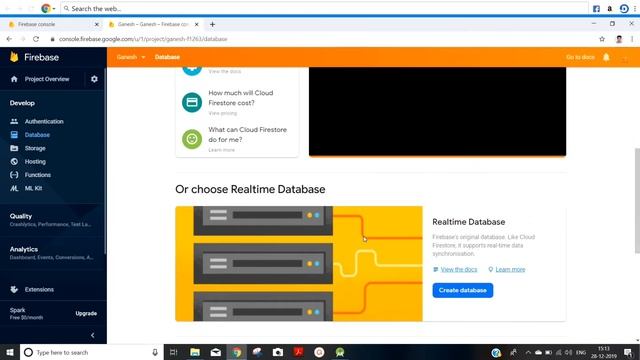640x360 pixels.
Task: Open Task View on taskbar
Action: 173,352
